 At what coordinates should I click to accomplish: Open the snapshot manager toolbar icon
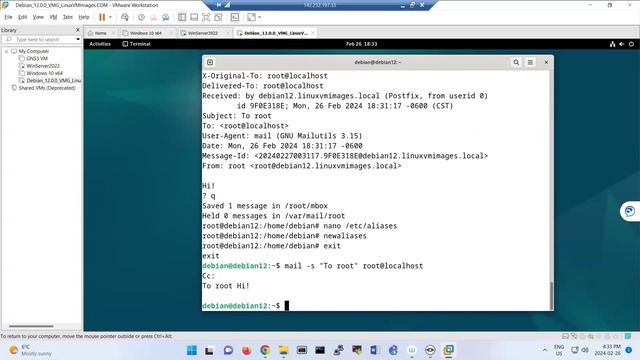tap(166, 17)
